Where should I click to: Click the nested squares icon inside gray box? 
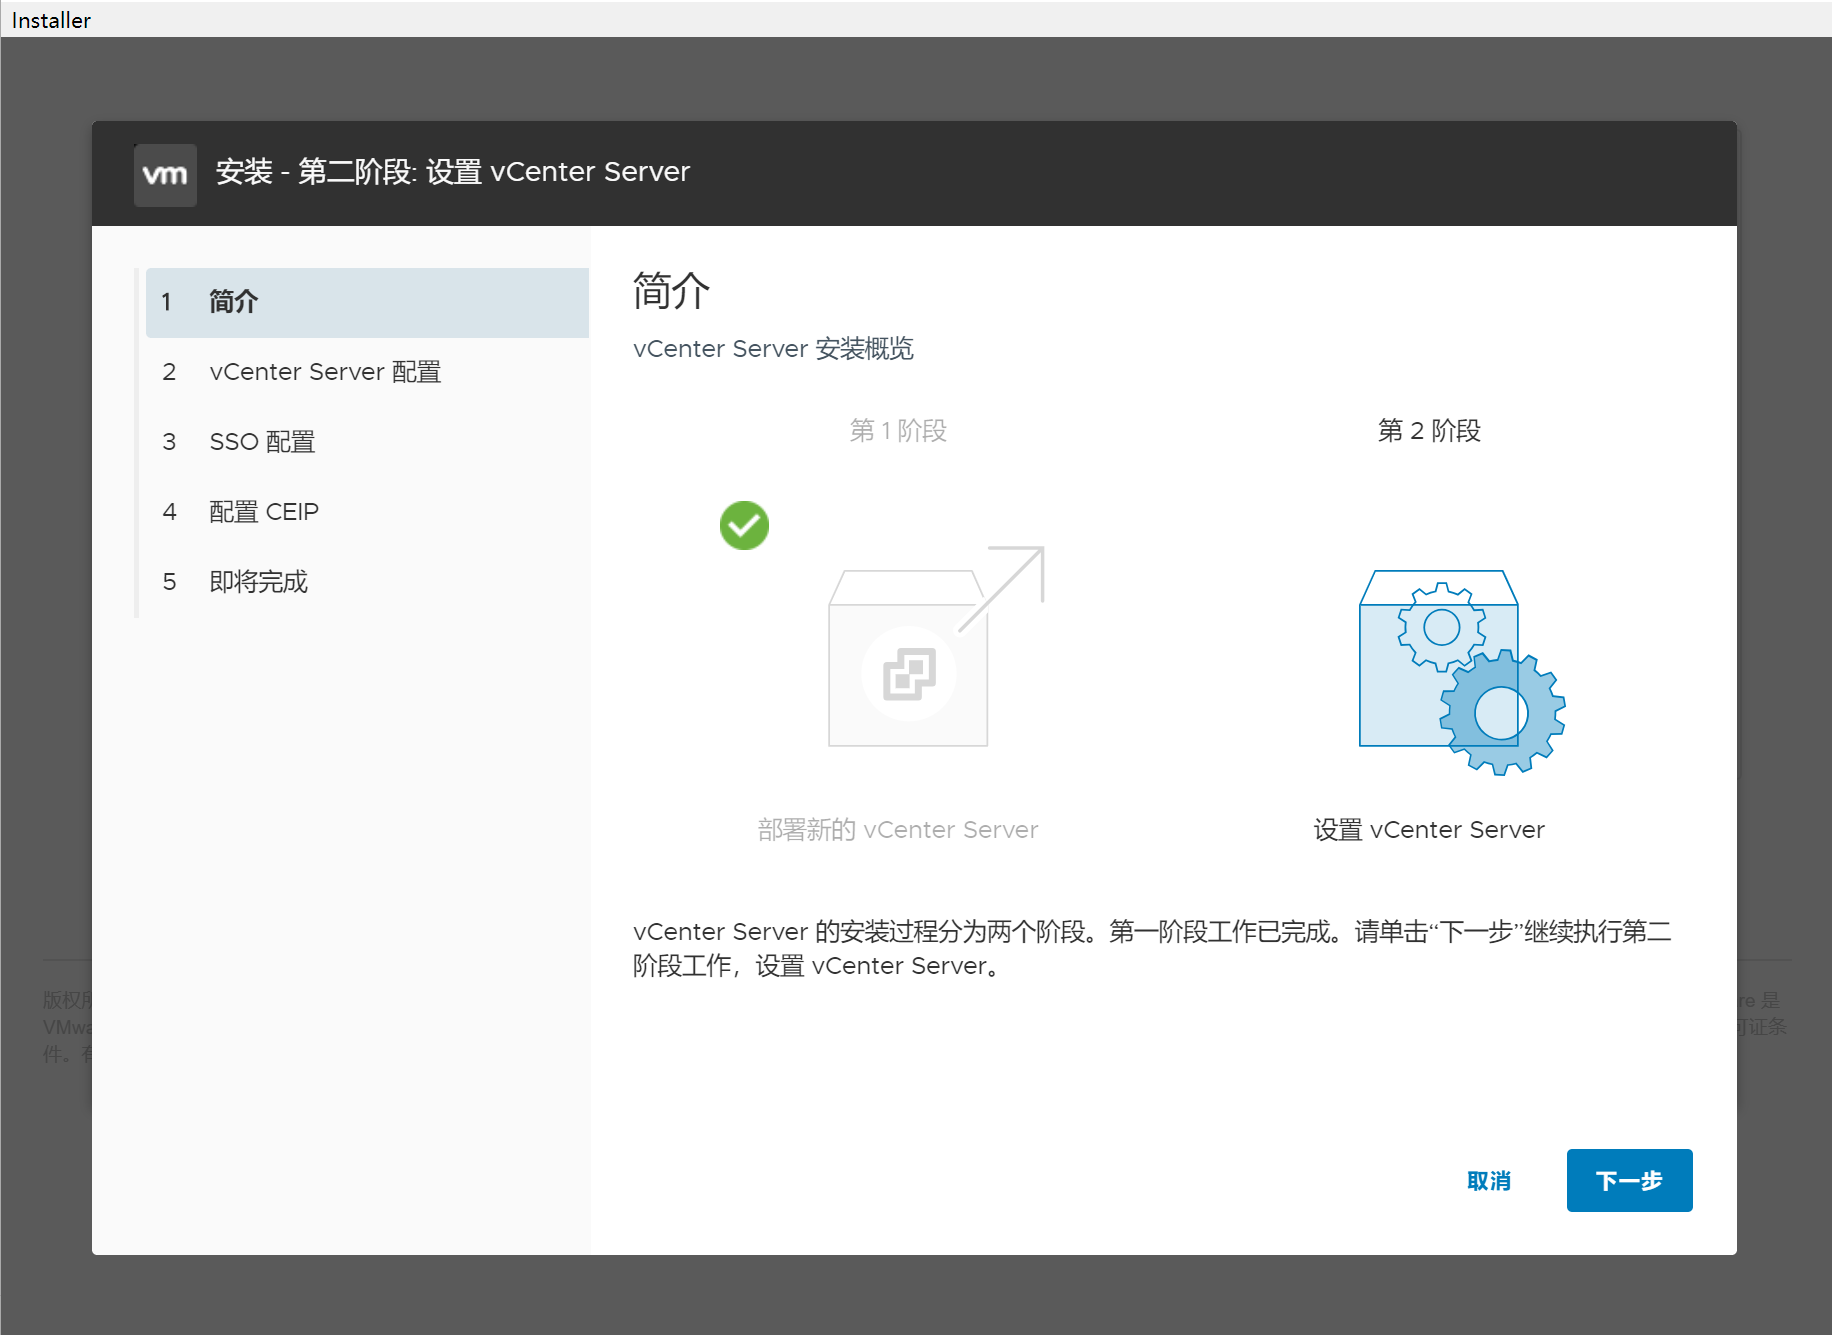(909, 674)
